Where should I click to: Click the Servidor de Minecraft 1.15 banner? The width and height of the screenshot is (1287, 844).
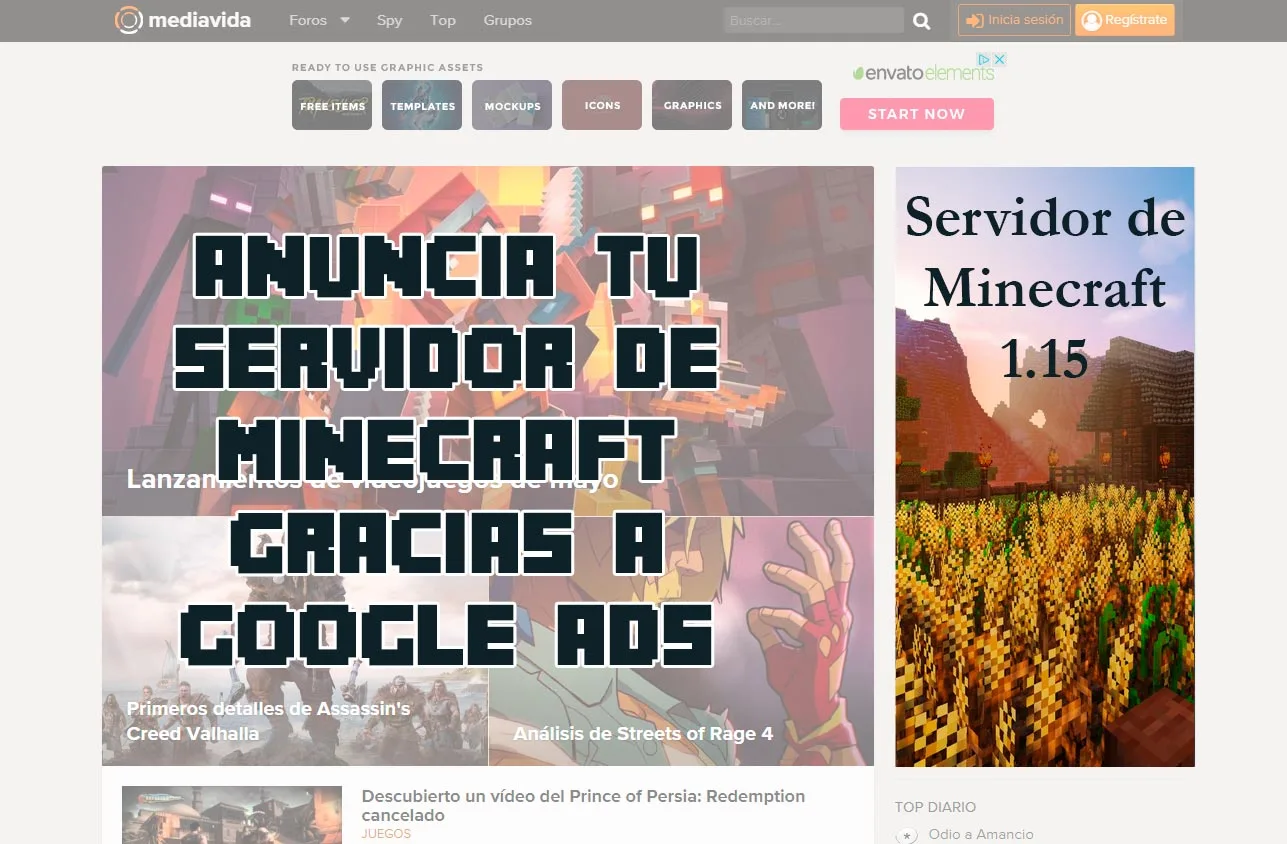point(1045,467)
